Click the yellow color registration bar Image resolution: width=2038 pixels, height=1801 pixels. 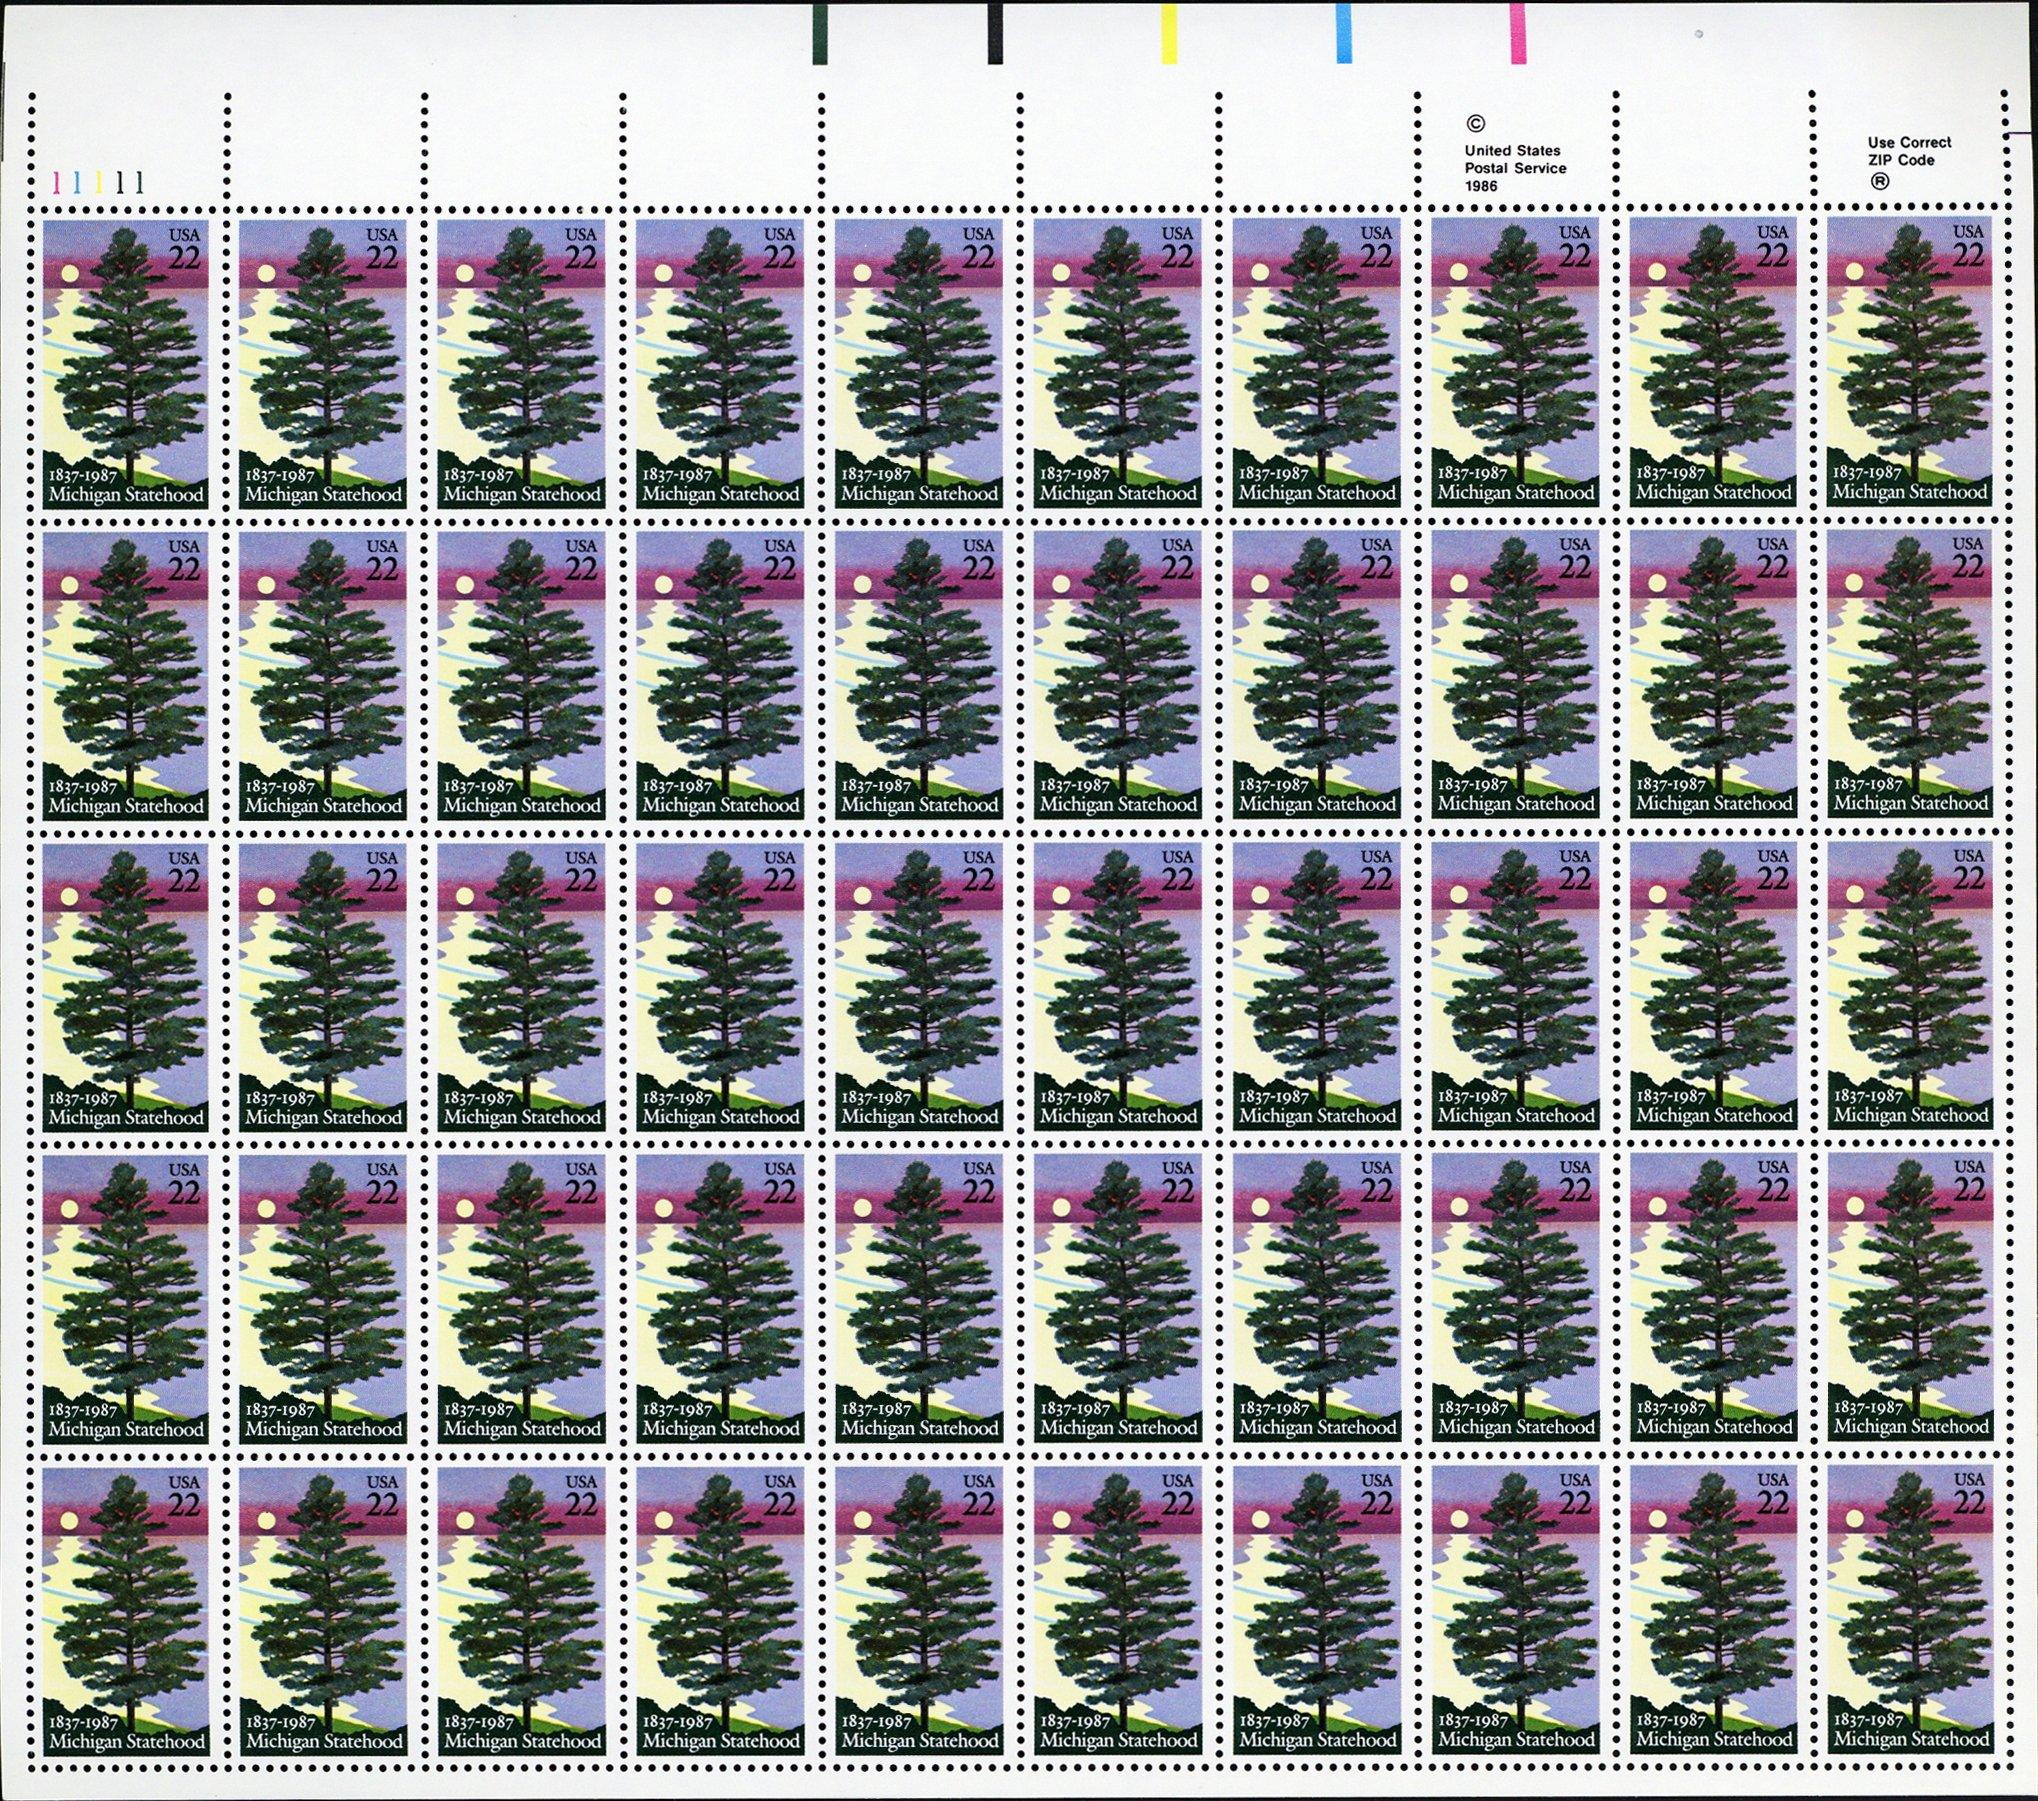[x=1168, y=32]
